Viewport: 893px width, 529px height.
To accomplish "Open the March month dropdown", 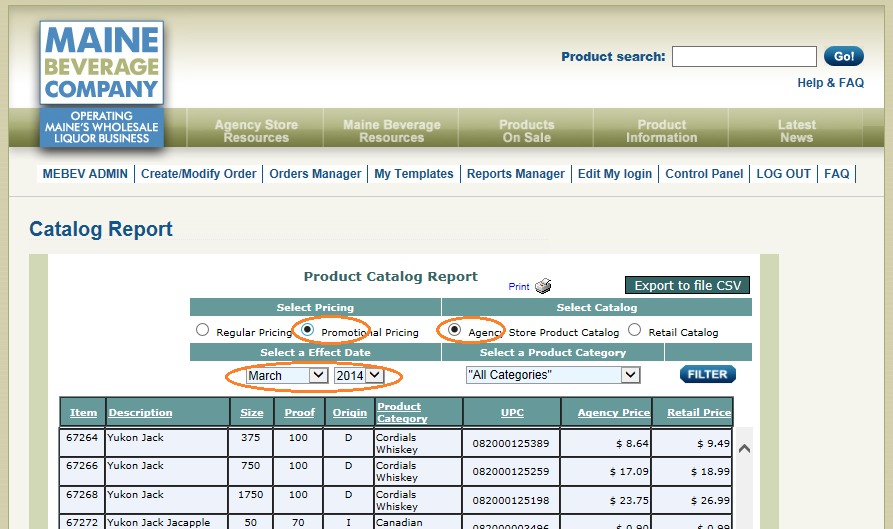I will pyautogui.click(x=287, y=375).
